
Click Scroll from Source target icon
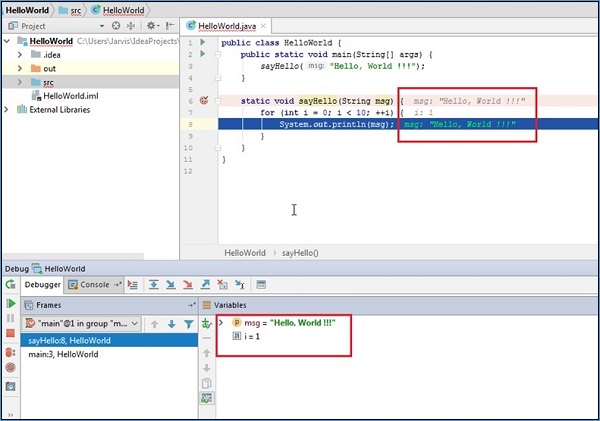pyautogui.click(x=116, y=26)
